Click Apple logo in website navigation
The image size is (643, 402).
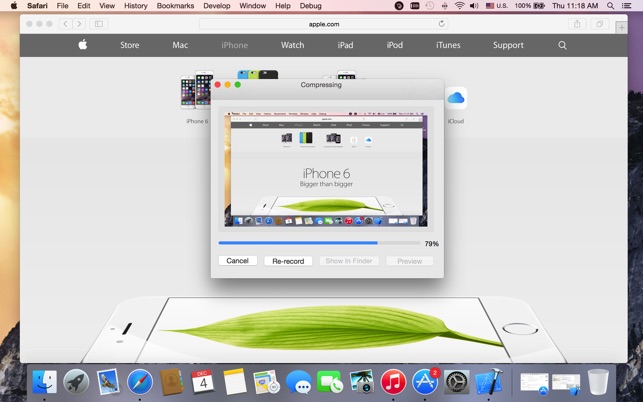83,45
